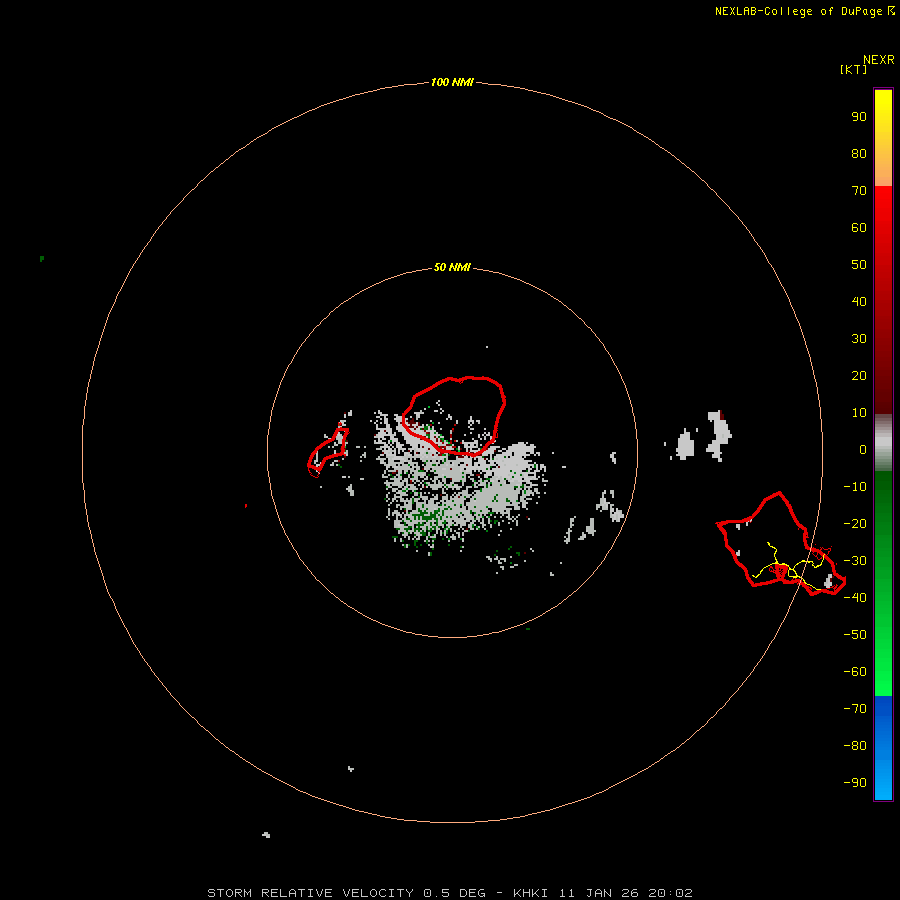Click the 100 NMI range ring label
This screenshot has width=900, height=900.
tap(452, 82)
